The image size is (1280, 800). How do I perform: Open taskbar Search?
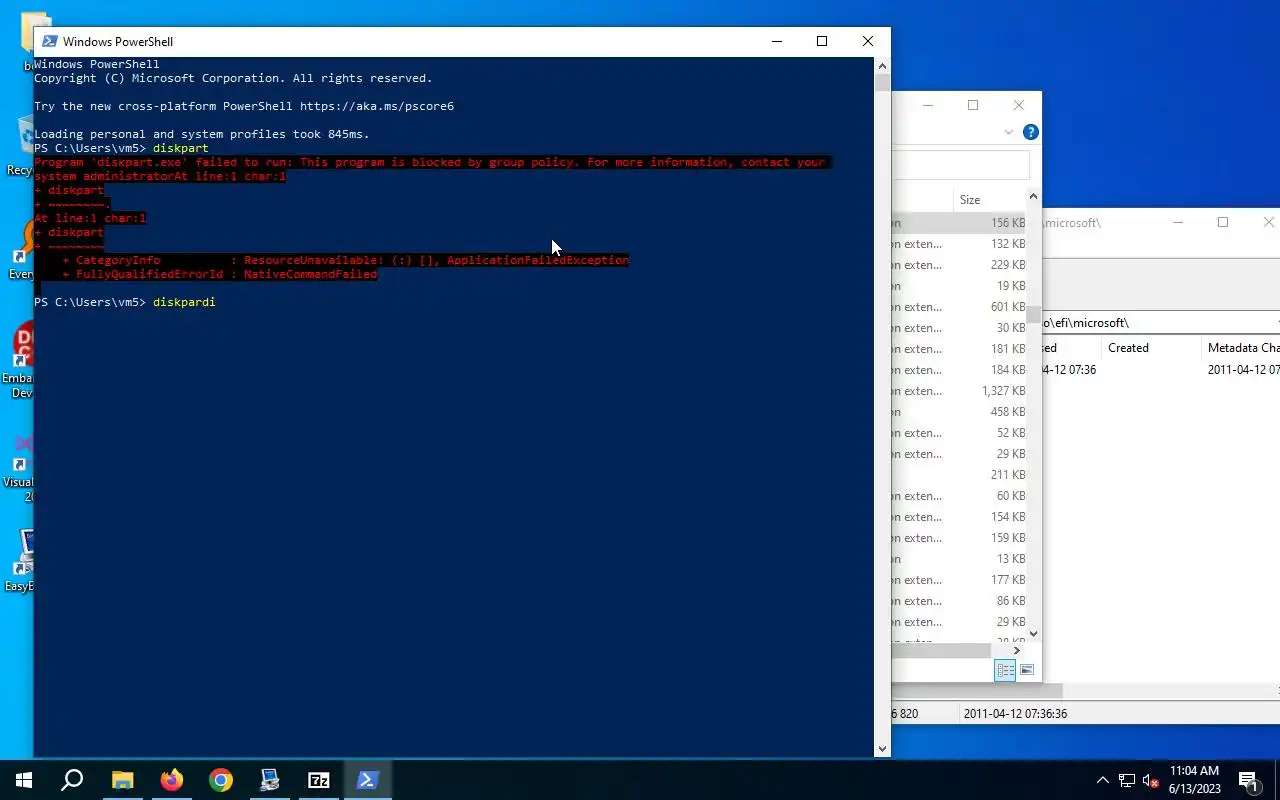pos(72,780)
